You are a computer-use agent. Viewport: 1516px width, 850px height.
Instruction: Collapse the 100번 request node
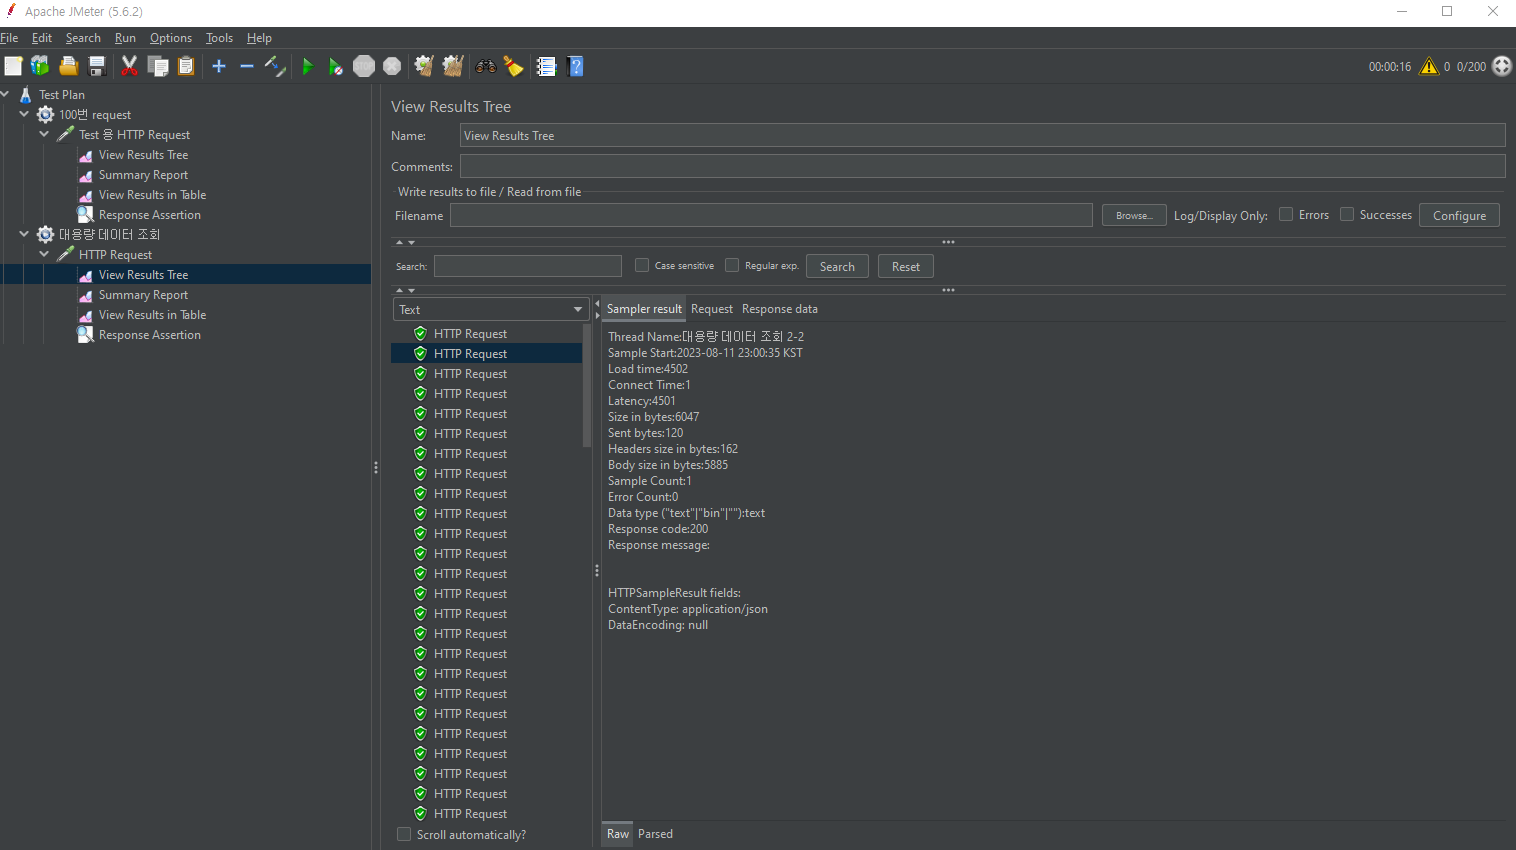(x=24, y=114)
